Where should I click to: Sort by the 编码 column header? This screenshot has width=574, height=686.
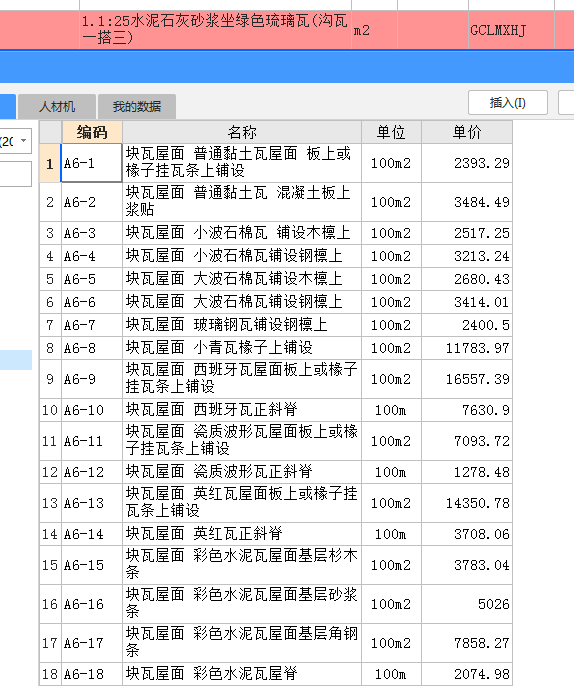pyautogui.click(x=92, y=132)
